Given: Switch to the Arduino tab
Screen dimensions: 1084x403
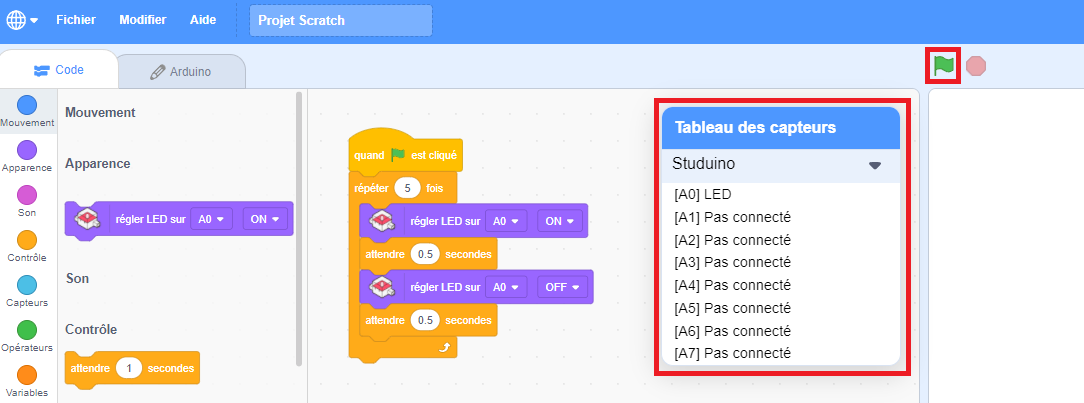Looking at the screenshot, I should [181, 71].
